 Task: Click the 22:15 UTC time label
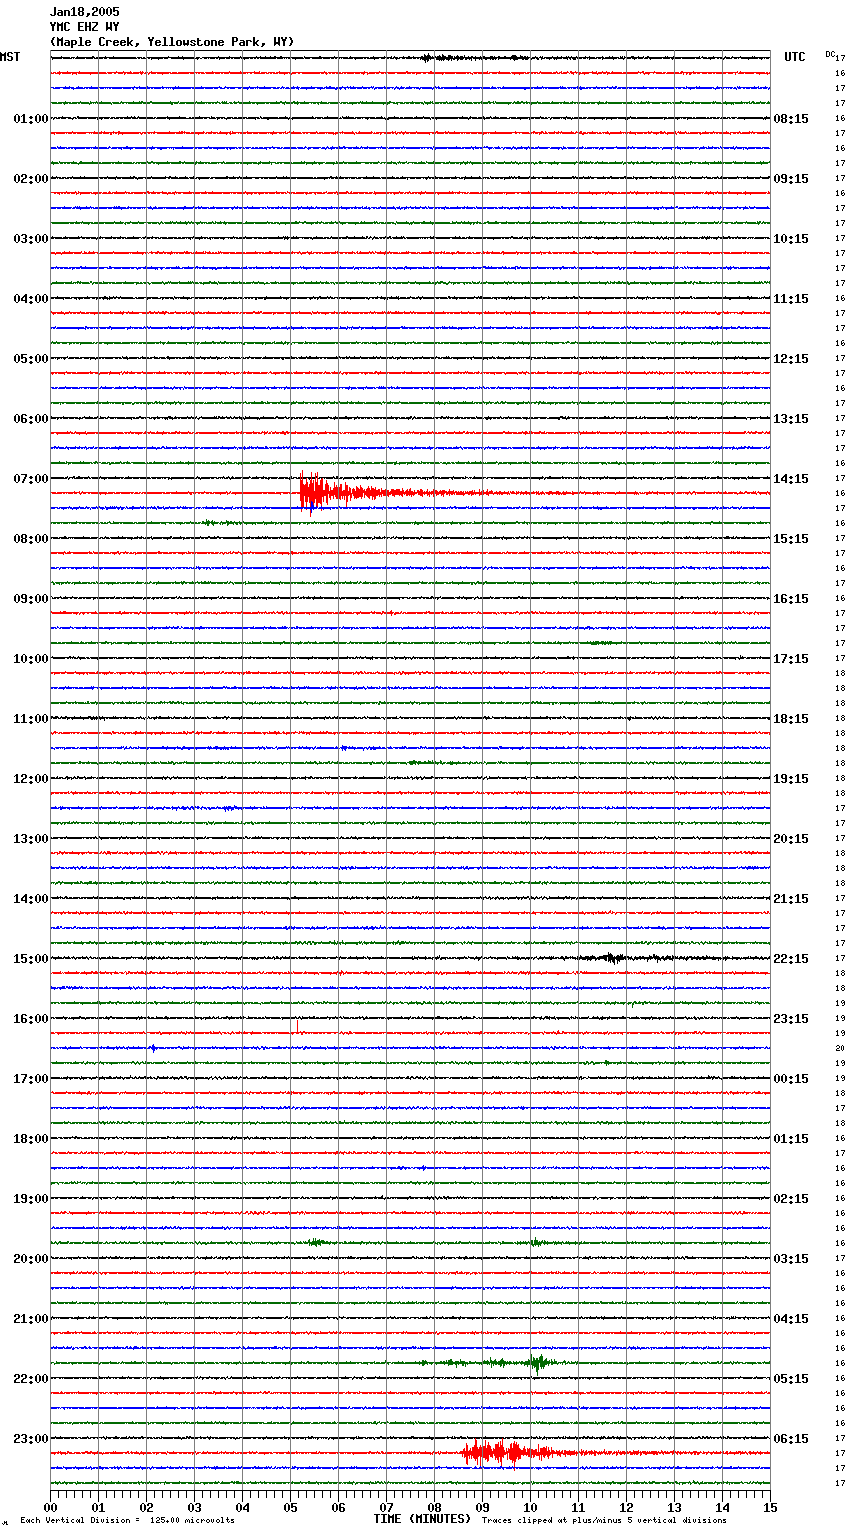click(x=791, y=959)
